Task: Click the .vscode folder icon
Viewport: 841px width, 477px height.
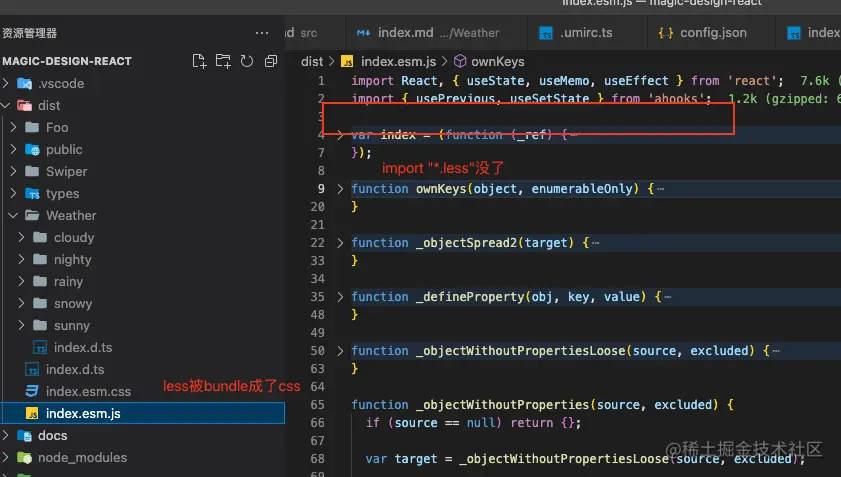Action: click(24, 84)
